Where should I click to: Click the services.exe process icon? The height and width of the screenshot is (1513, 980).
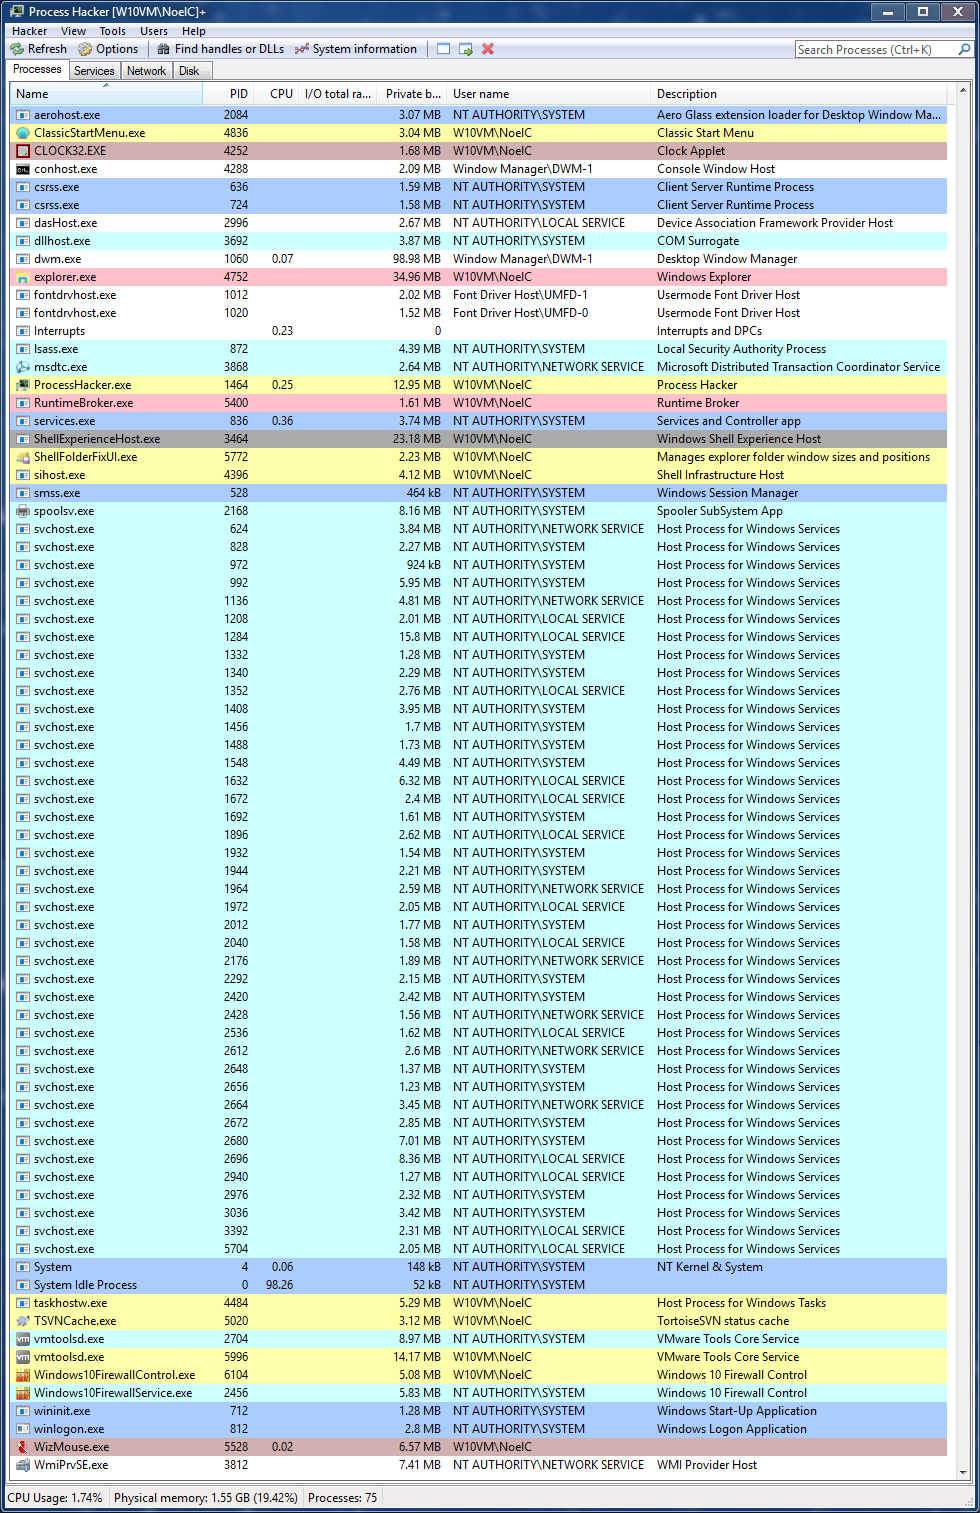coord(23,421)
